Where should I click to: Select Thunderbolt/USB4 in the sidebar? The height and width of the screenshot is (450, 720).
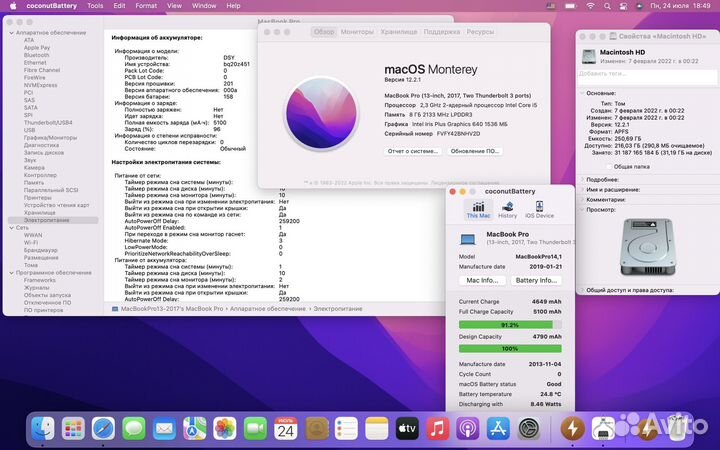point(48,123)
